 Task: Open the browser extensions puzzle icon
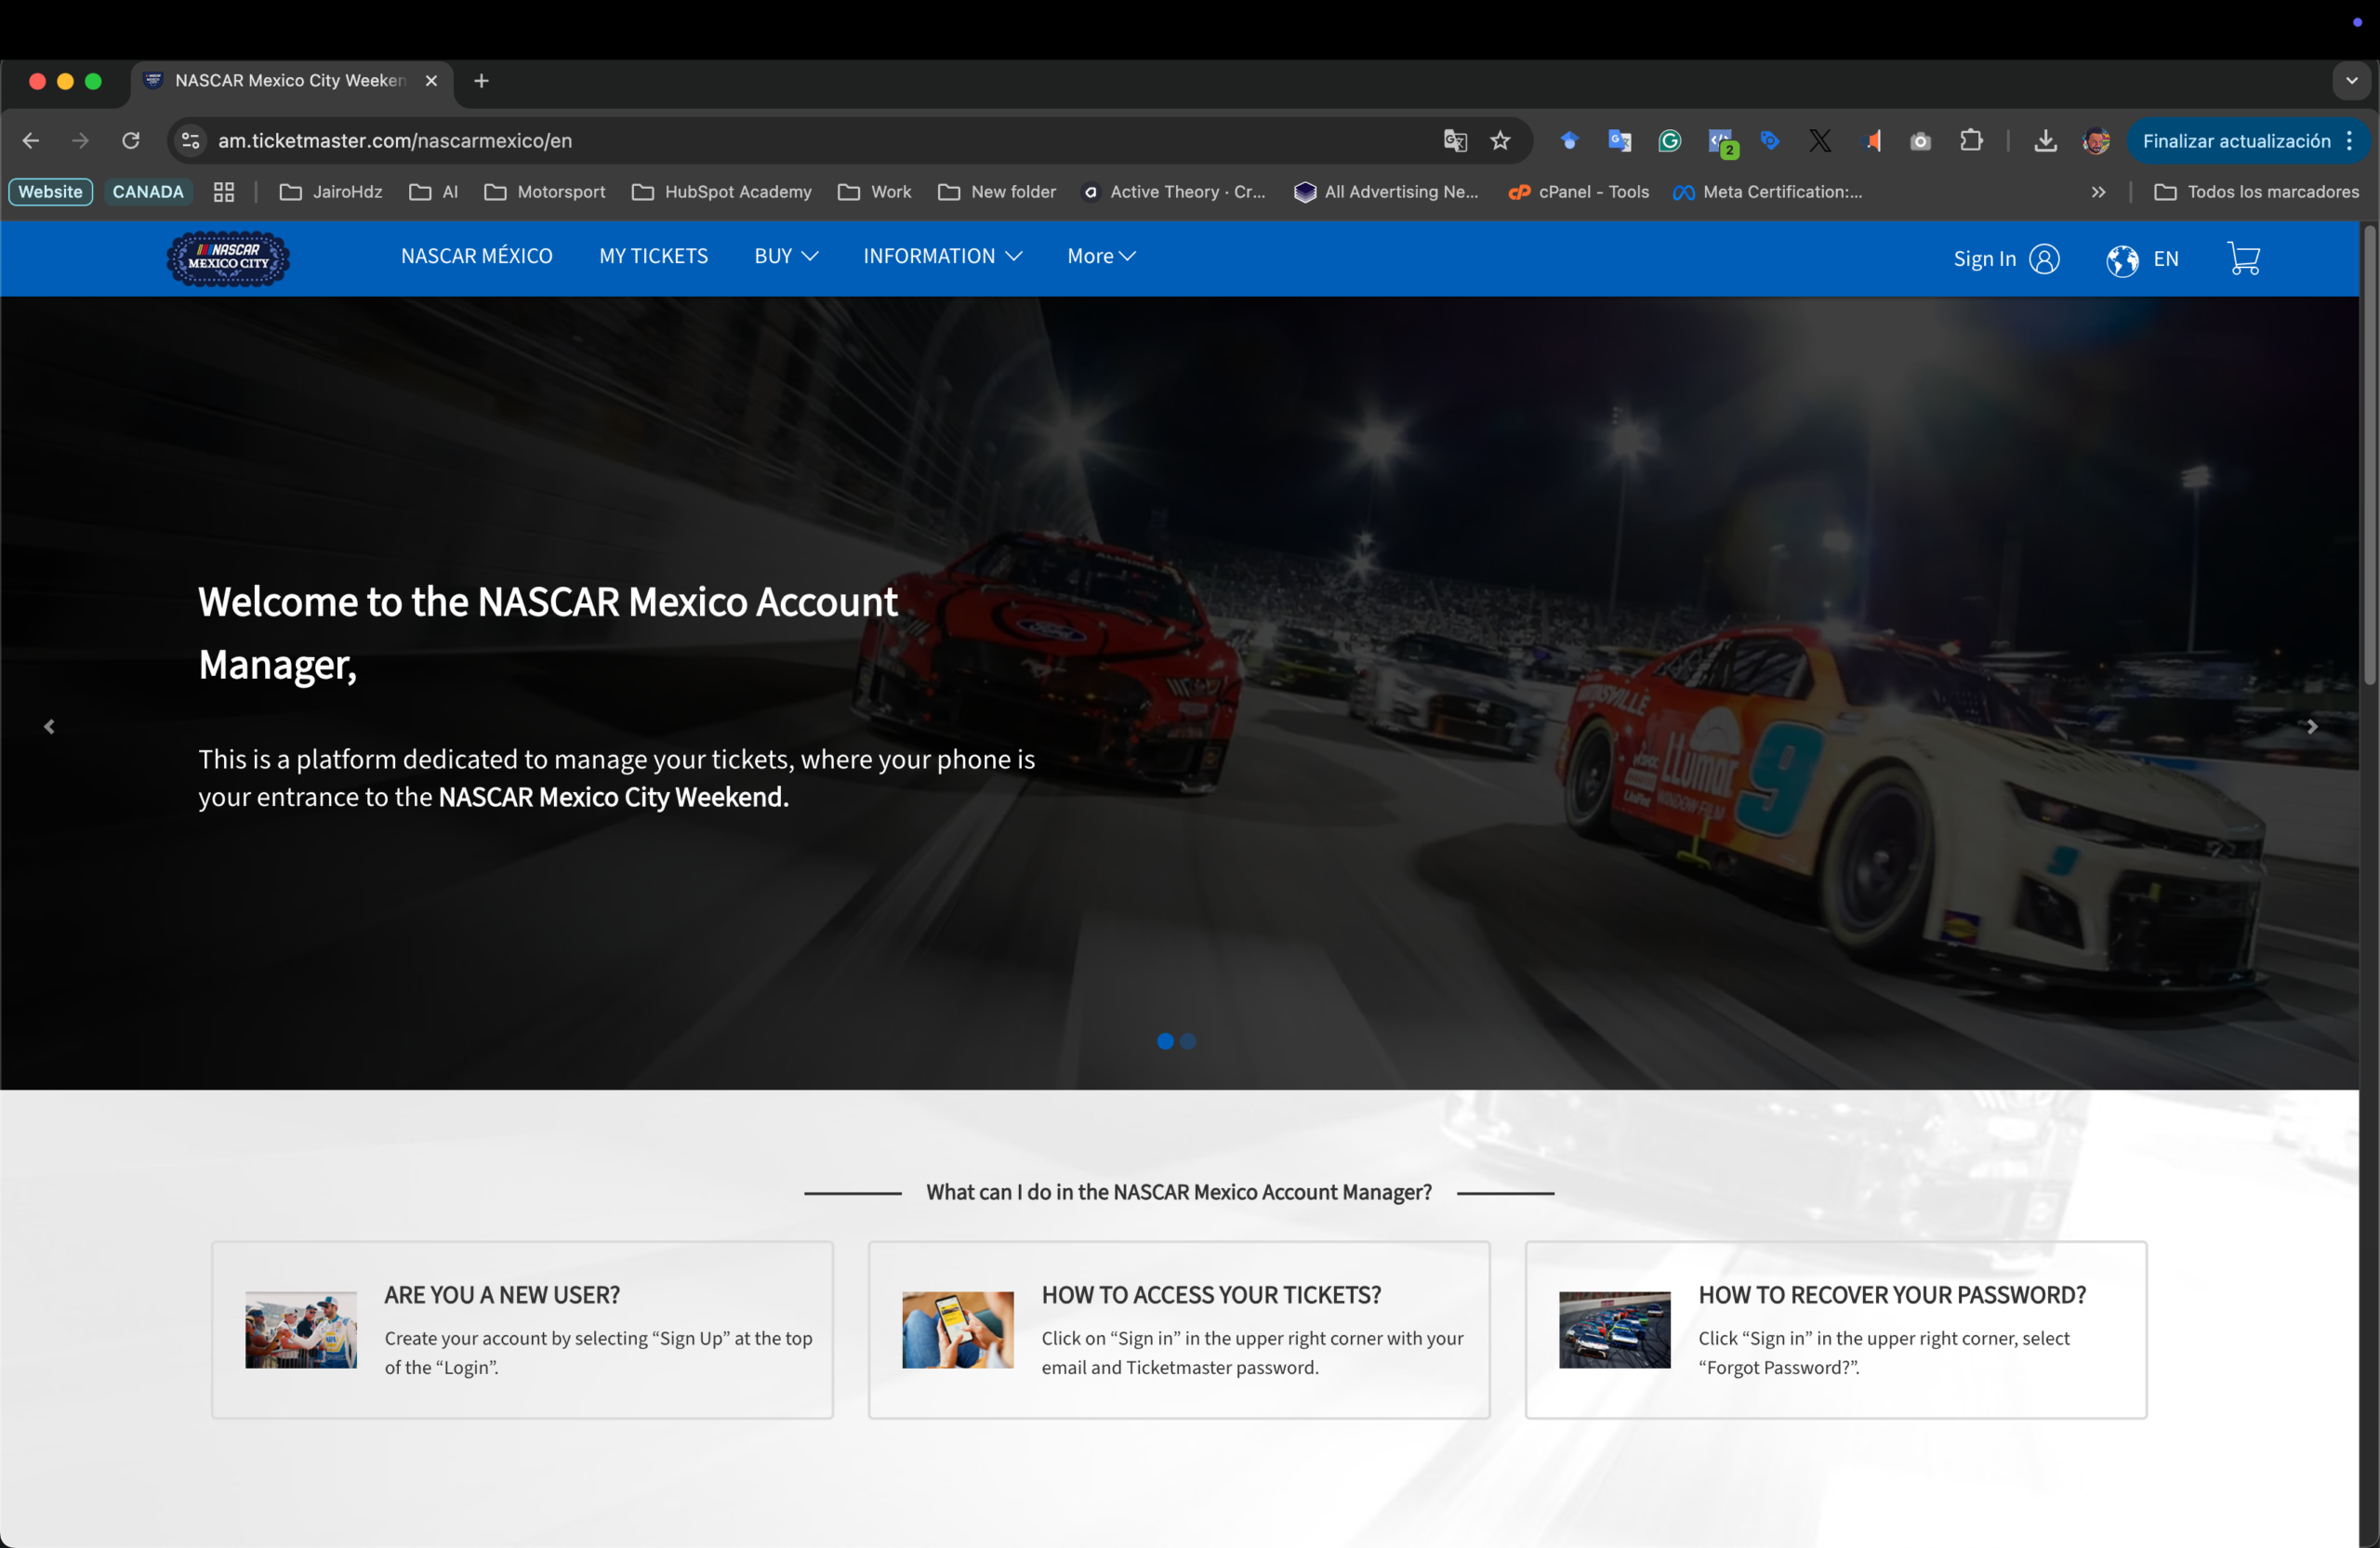tap(1971, 141)
